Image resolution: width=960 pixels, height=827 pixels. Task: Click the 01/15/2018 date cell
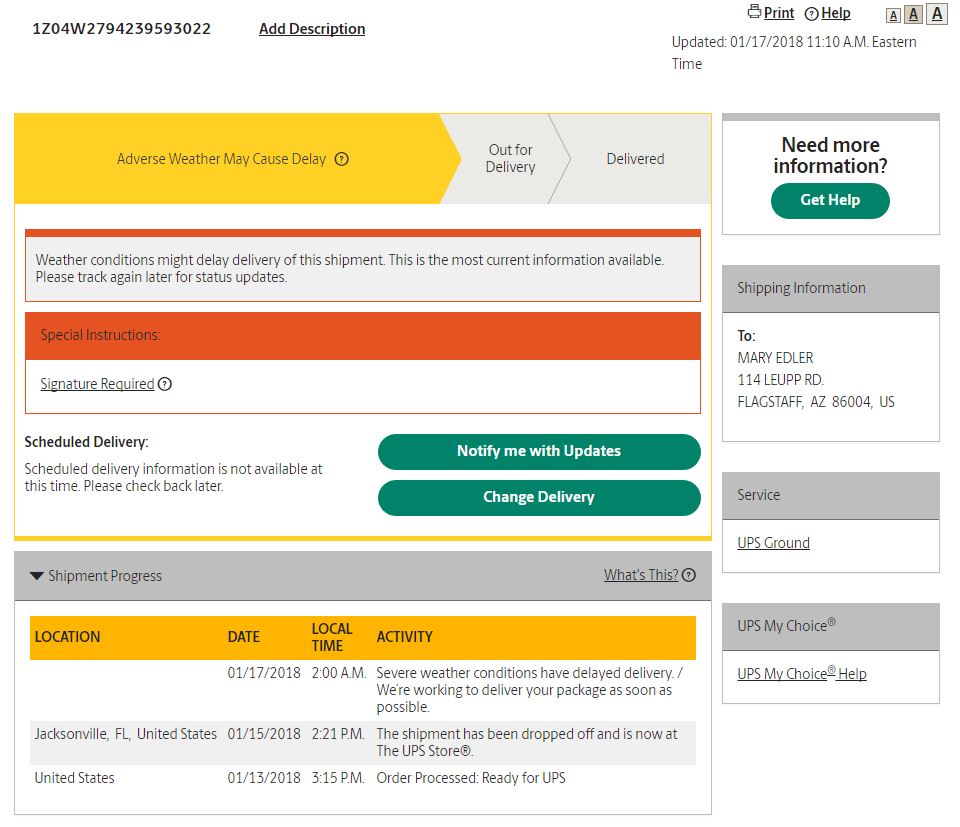(264, 734)
